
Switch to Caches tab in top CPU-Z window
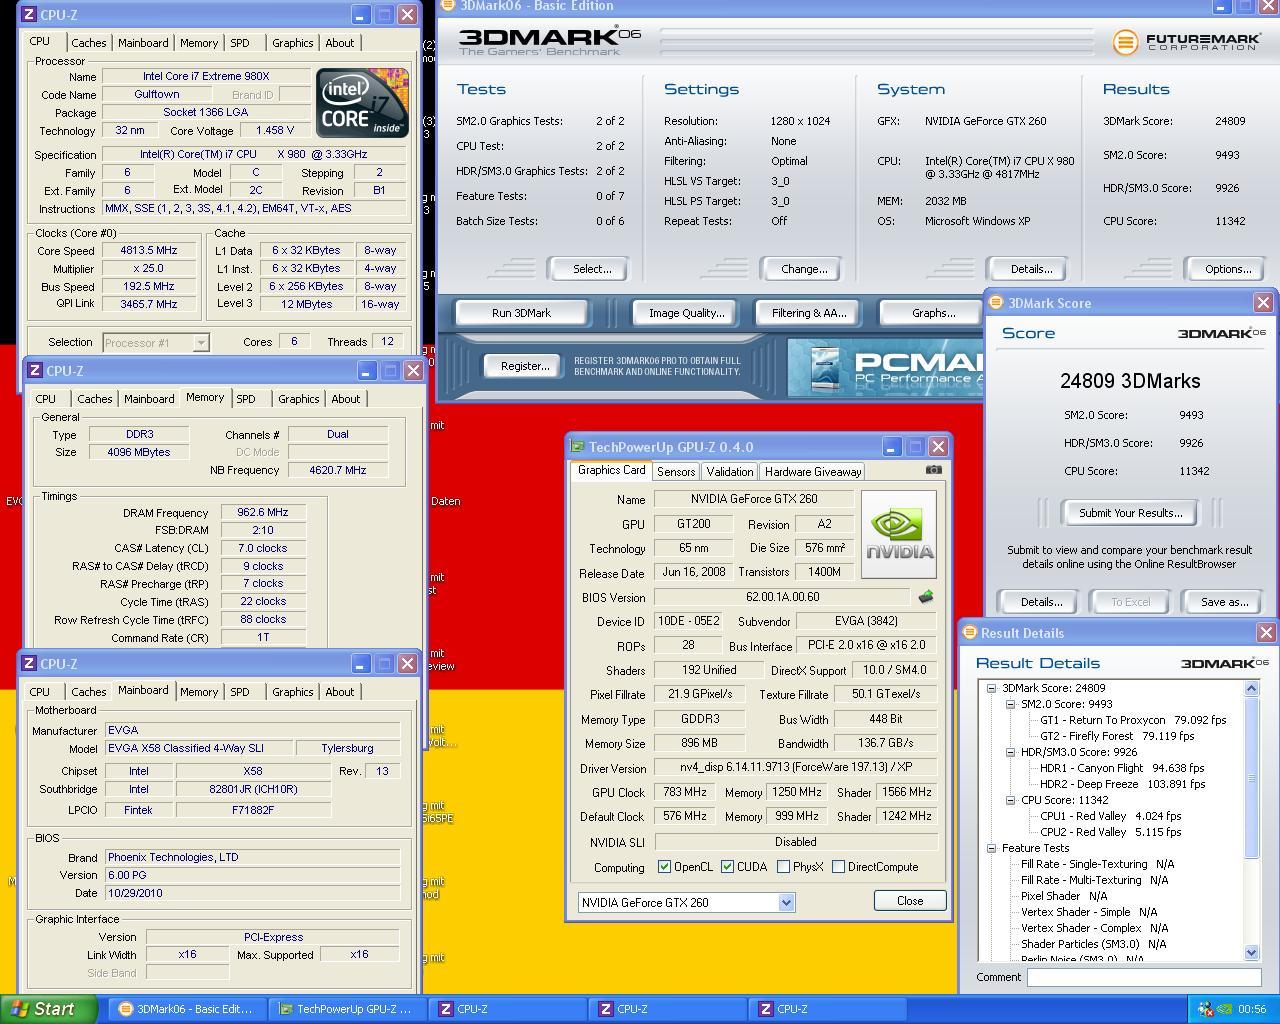tap(88, 43)
